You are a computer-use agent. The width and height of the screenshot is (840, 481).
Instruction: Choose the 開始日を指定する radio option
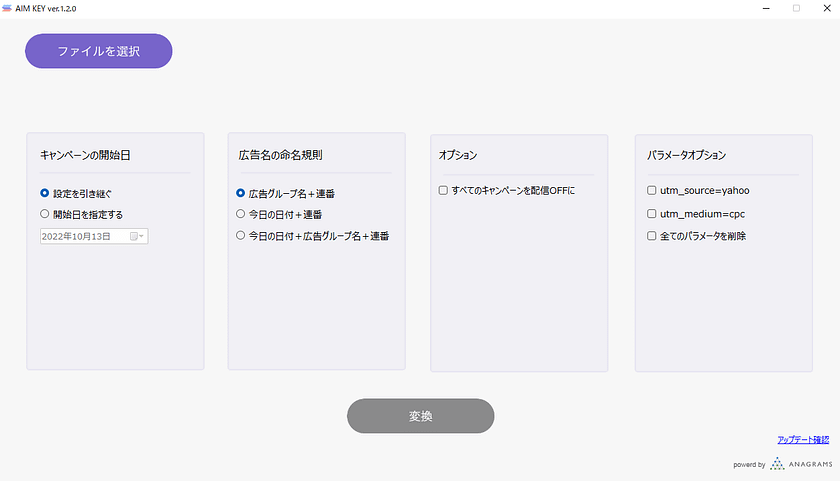(45, 214)
